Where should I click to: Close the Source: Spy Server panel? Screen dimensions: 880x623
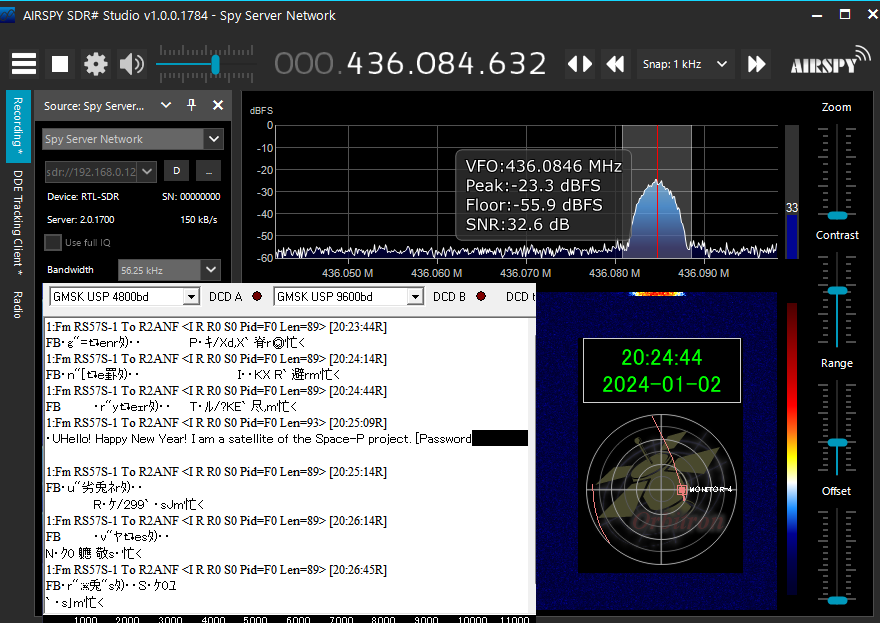(x=218, y=105)
